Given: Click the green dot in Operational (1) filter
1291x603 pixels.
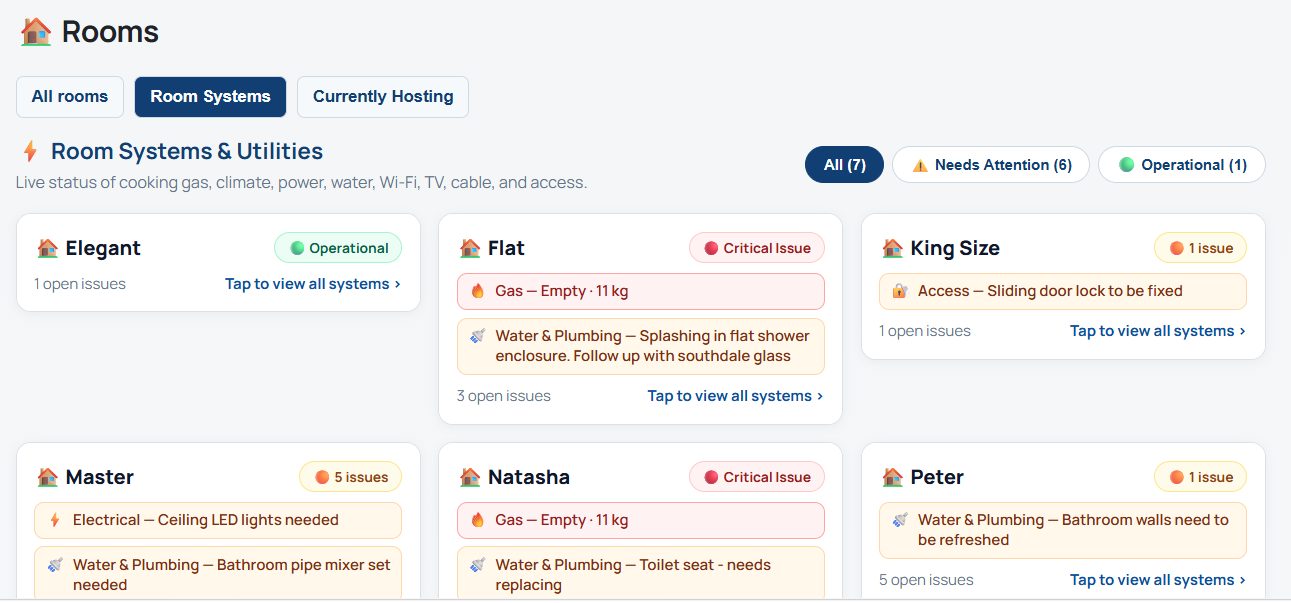Looking at the screenshot, I should (x=1126, y=165).
